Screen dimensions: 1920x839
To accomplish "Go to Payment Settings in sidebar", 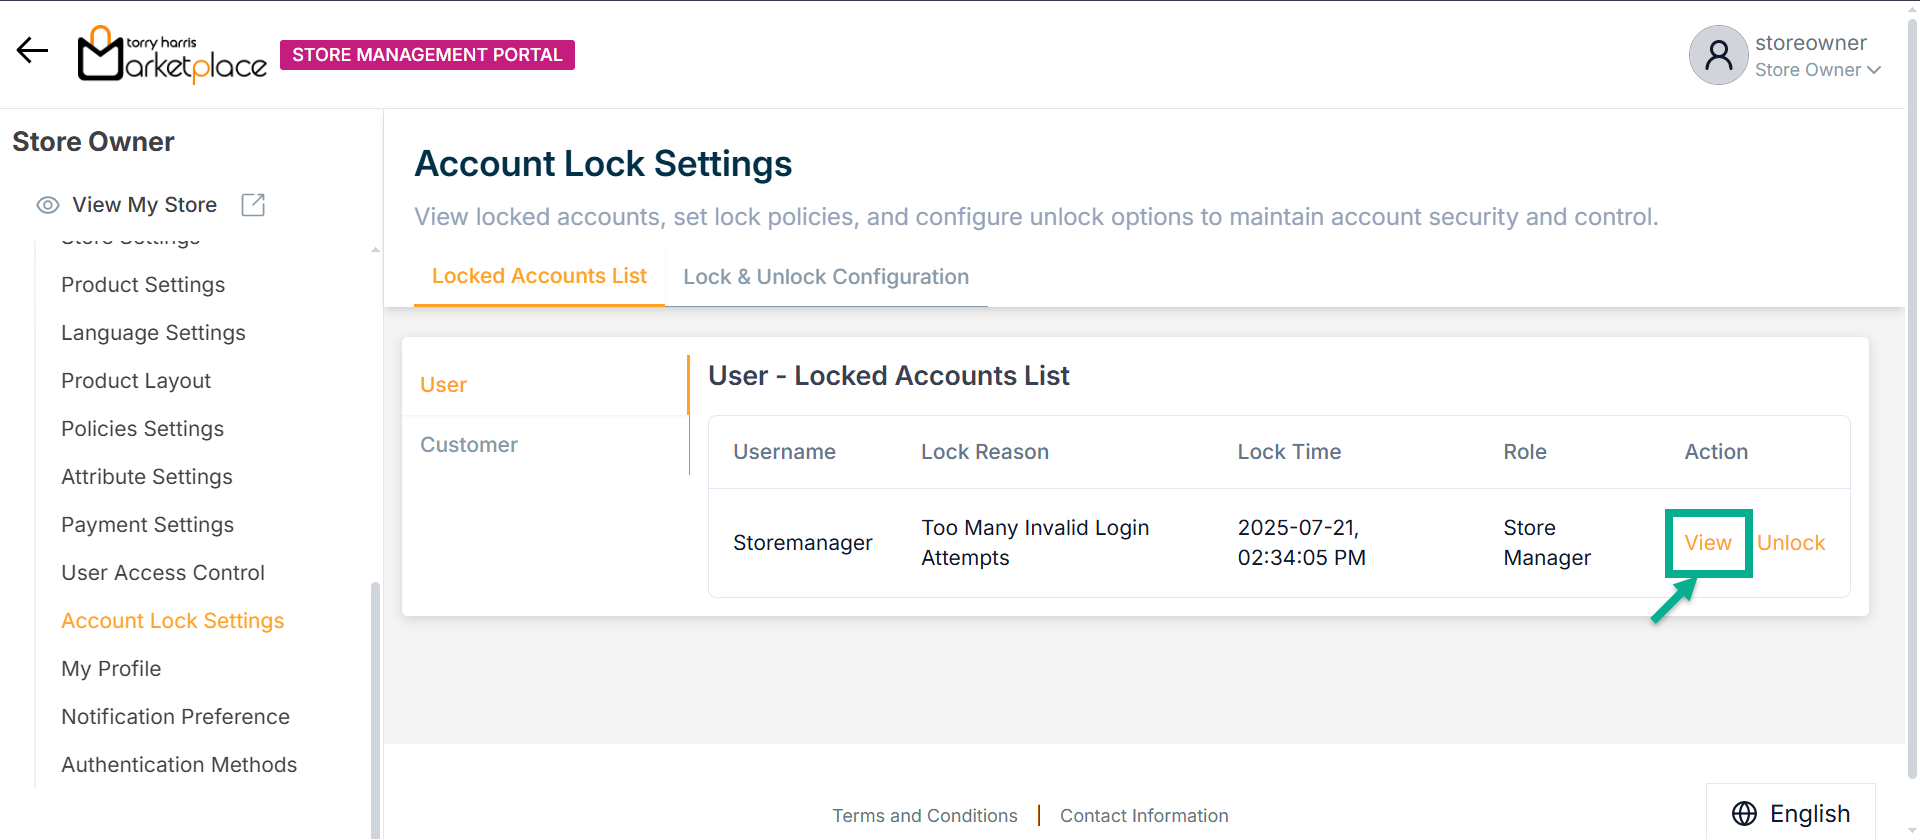I will (x=147, y=525).
